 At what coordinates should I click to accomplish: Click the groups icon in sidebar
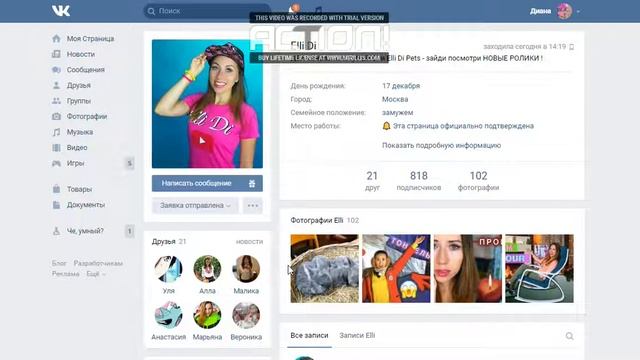pos(56,101)
